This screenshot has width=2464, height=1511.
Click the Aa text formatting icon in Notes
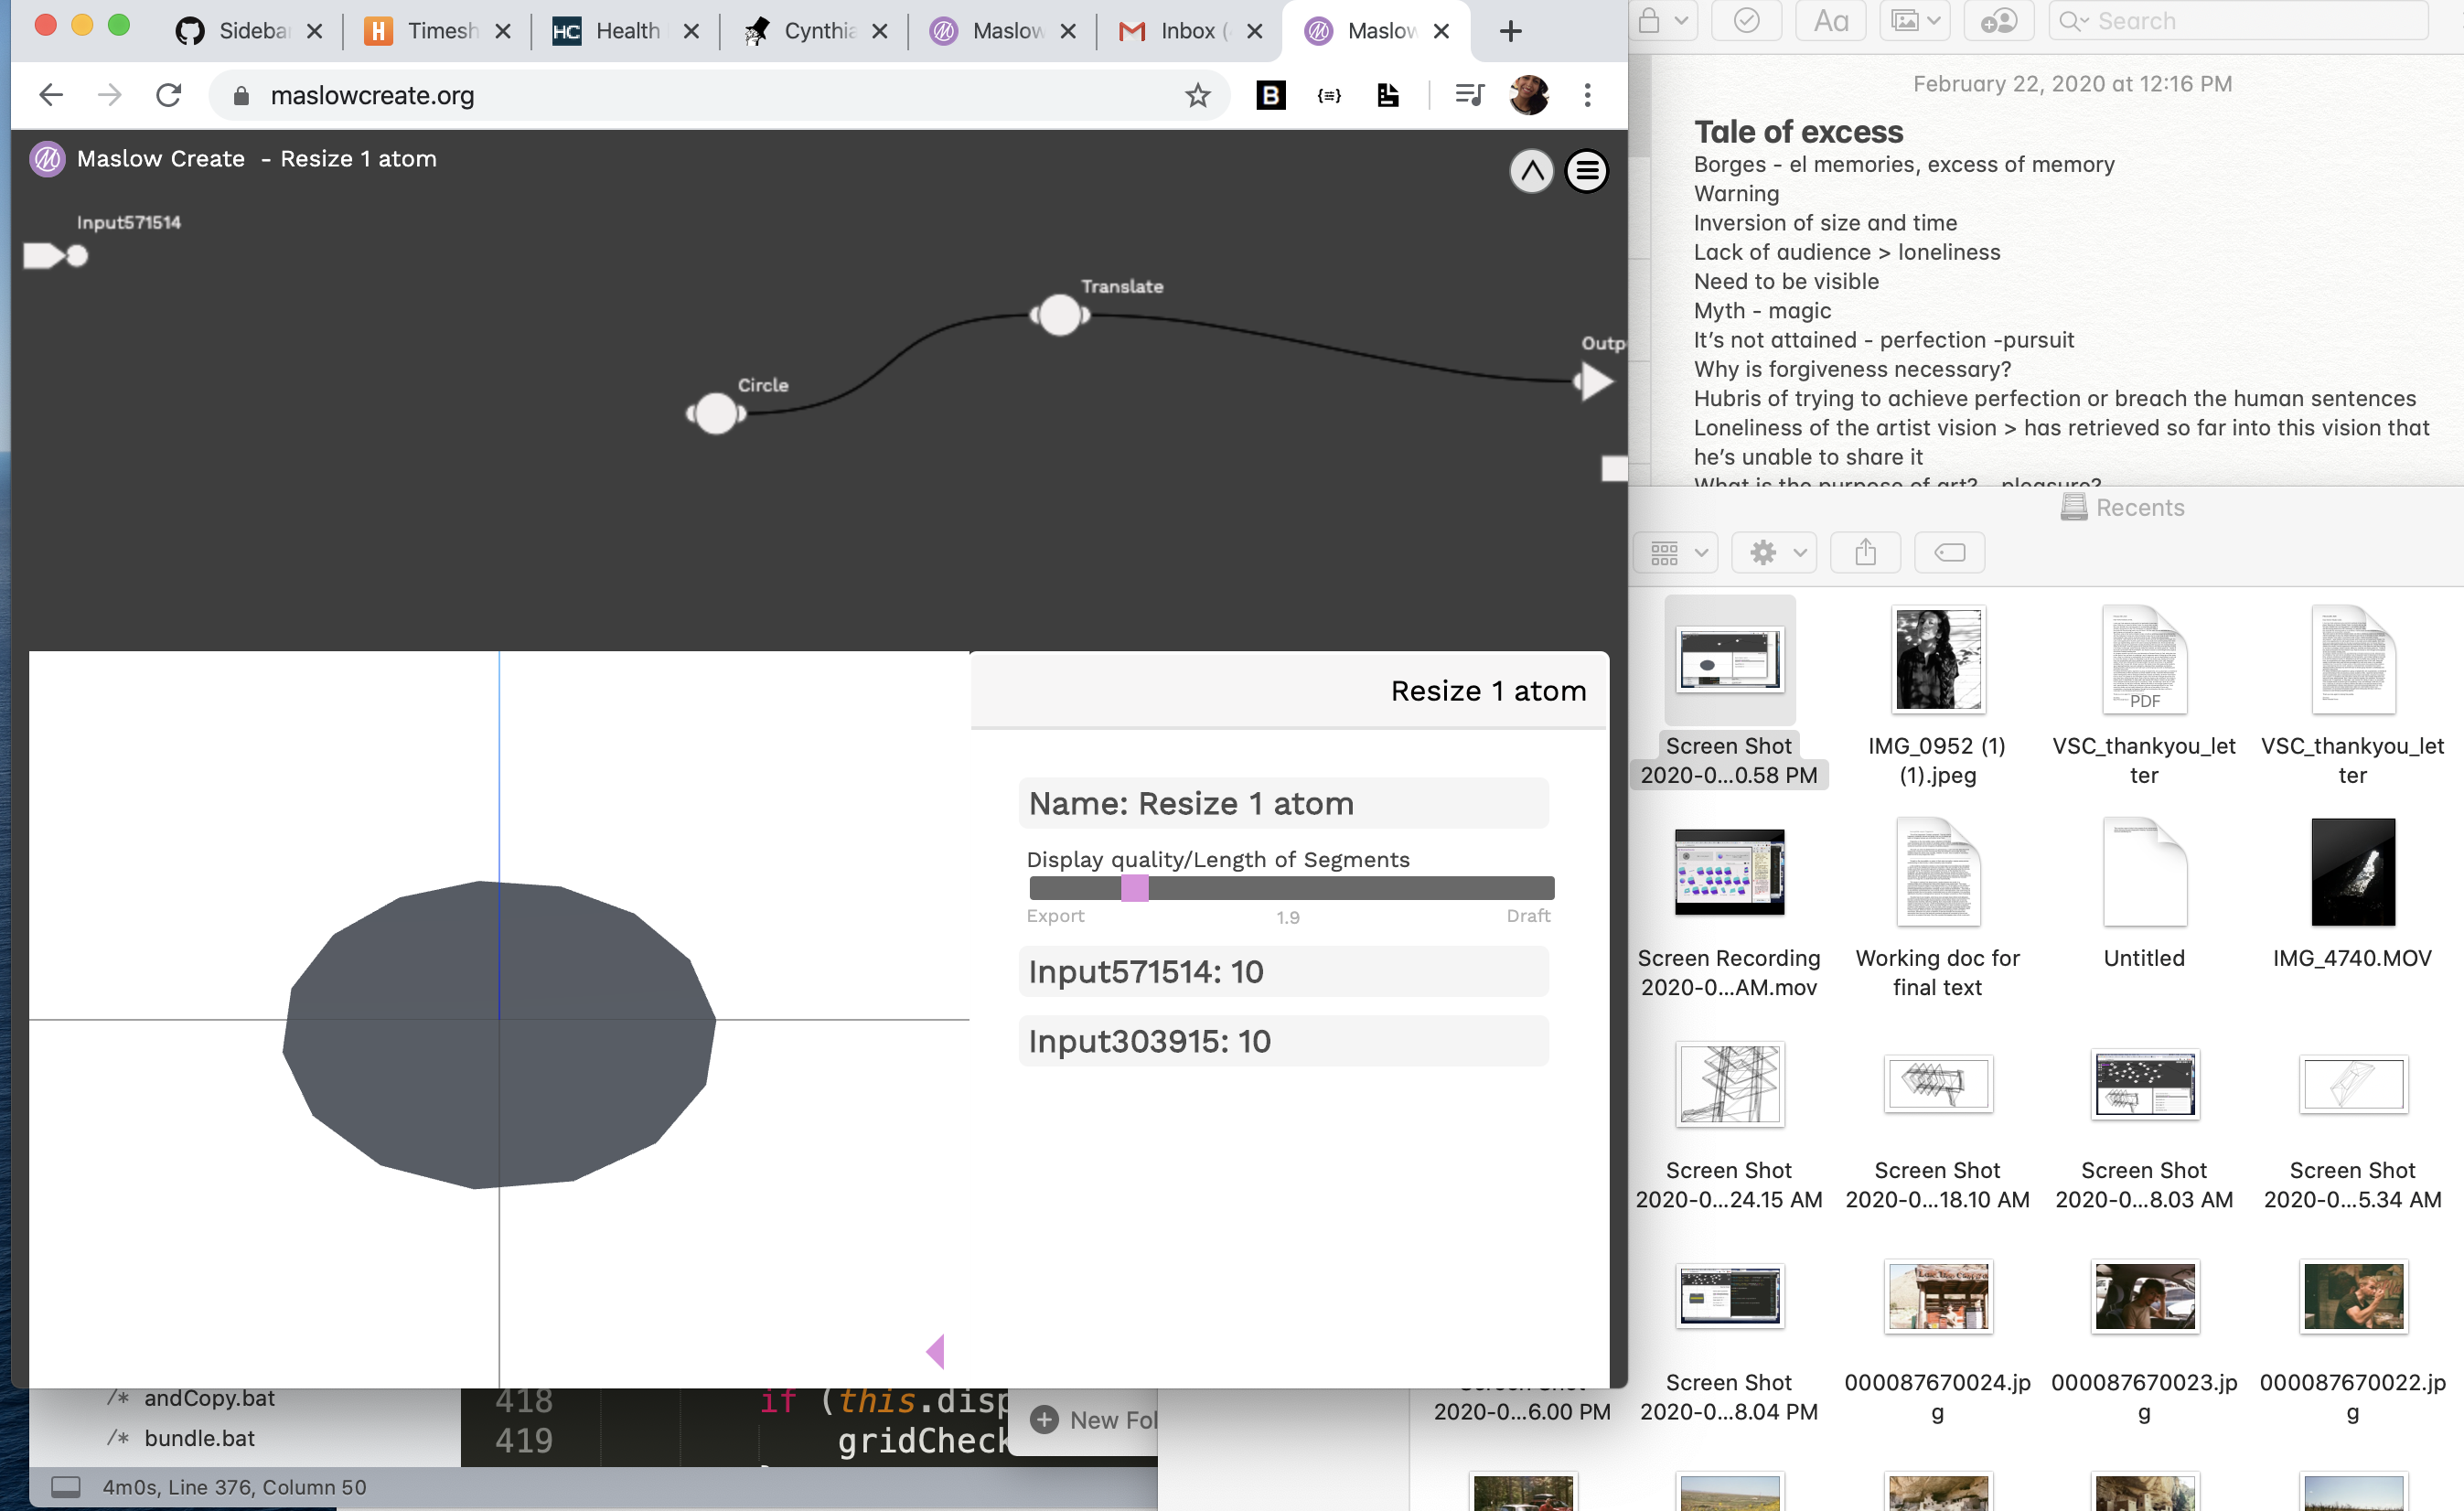1830,20
